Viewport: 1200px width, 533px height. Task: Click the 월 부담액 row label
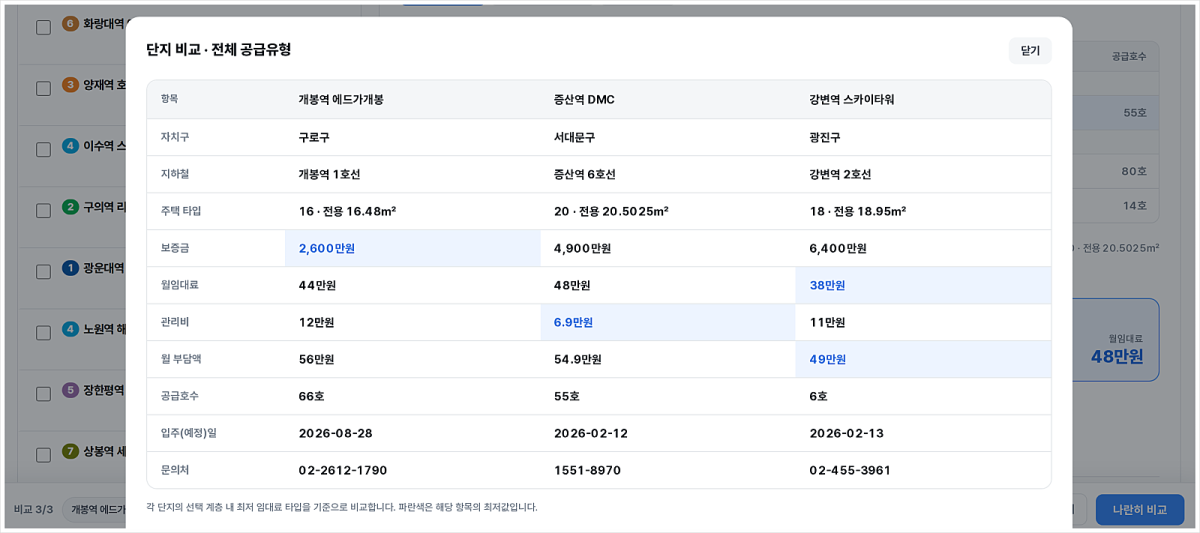[x=181, y=359]
